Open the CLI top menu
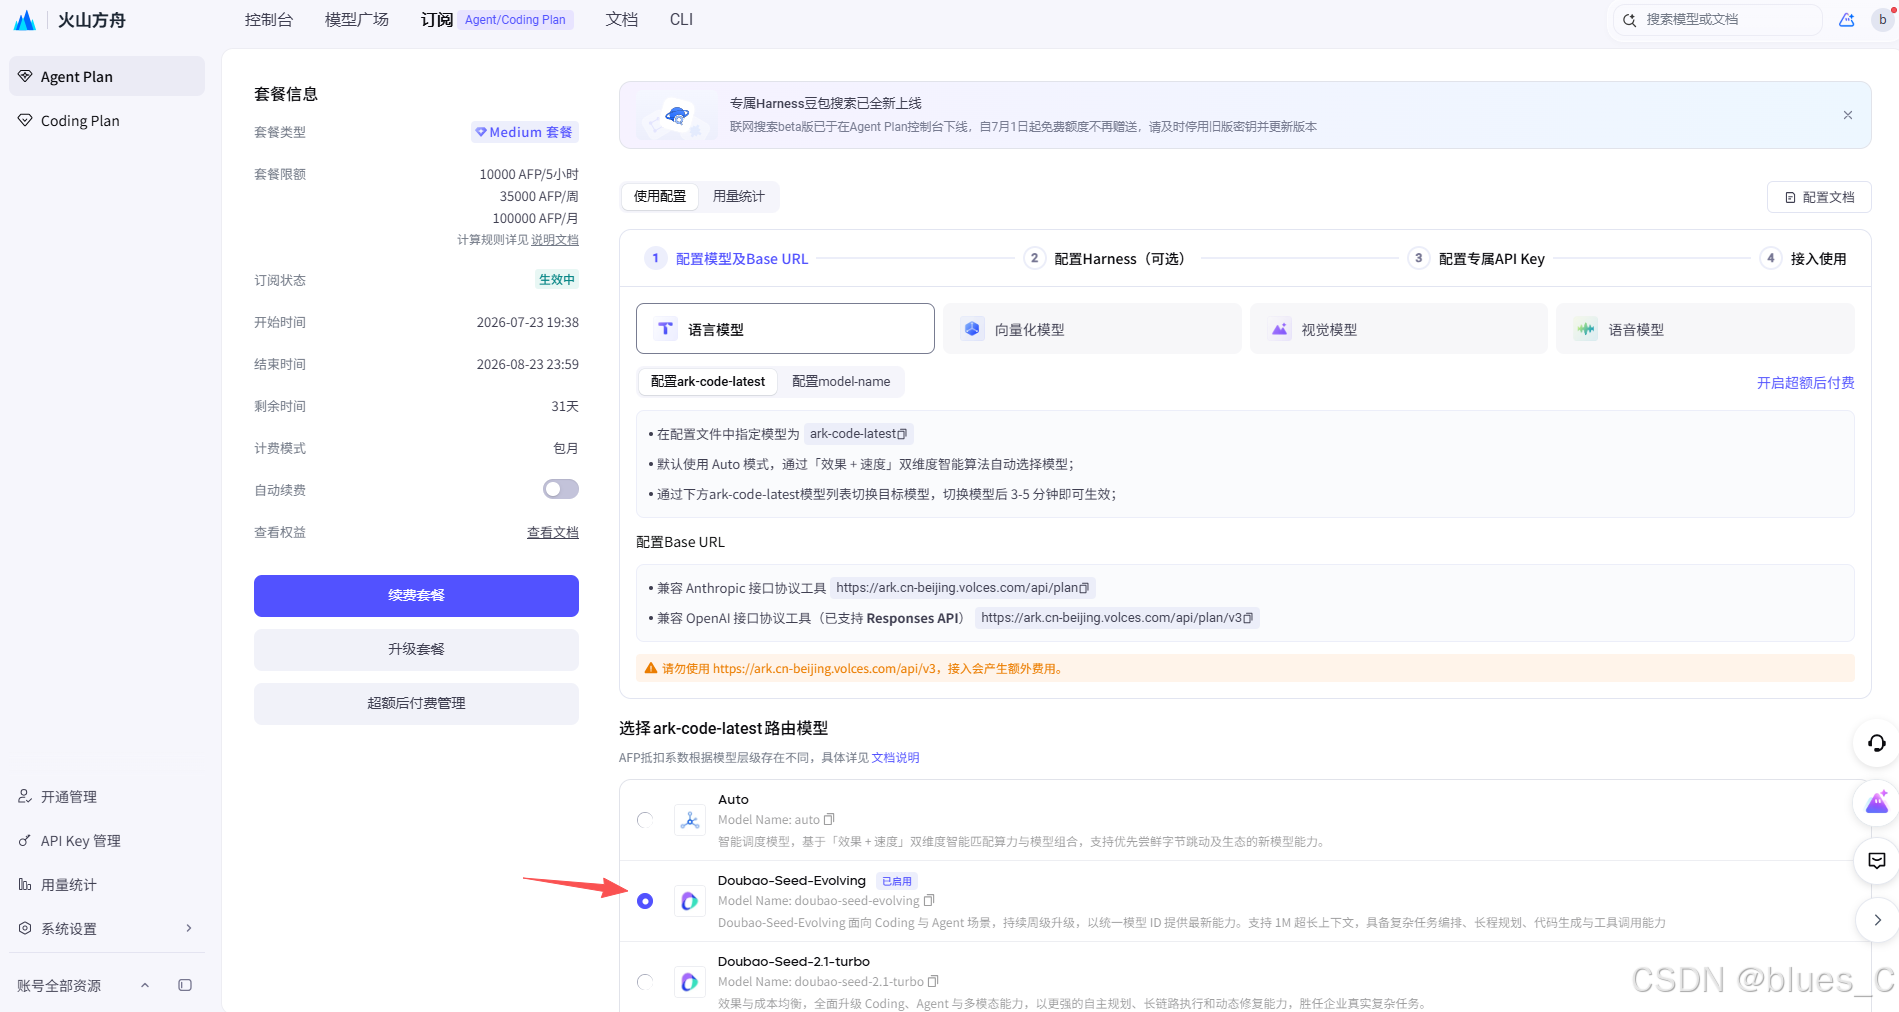 pos(681,20)
